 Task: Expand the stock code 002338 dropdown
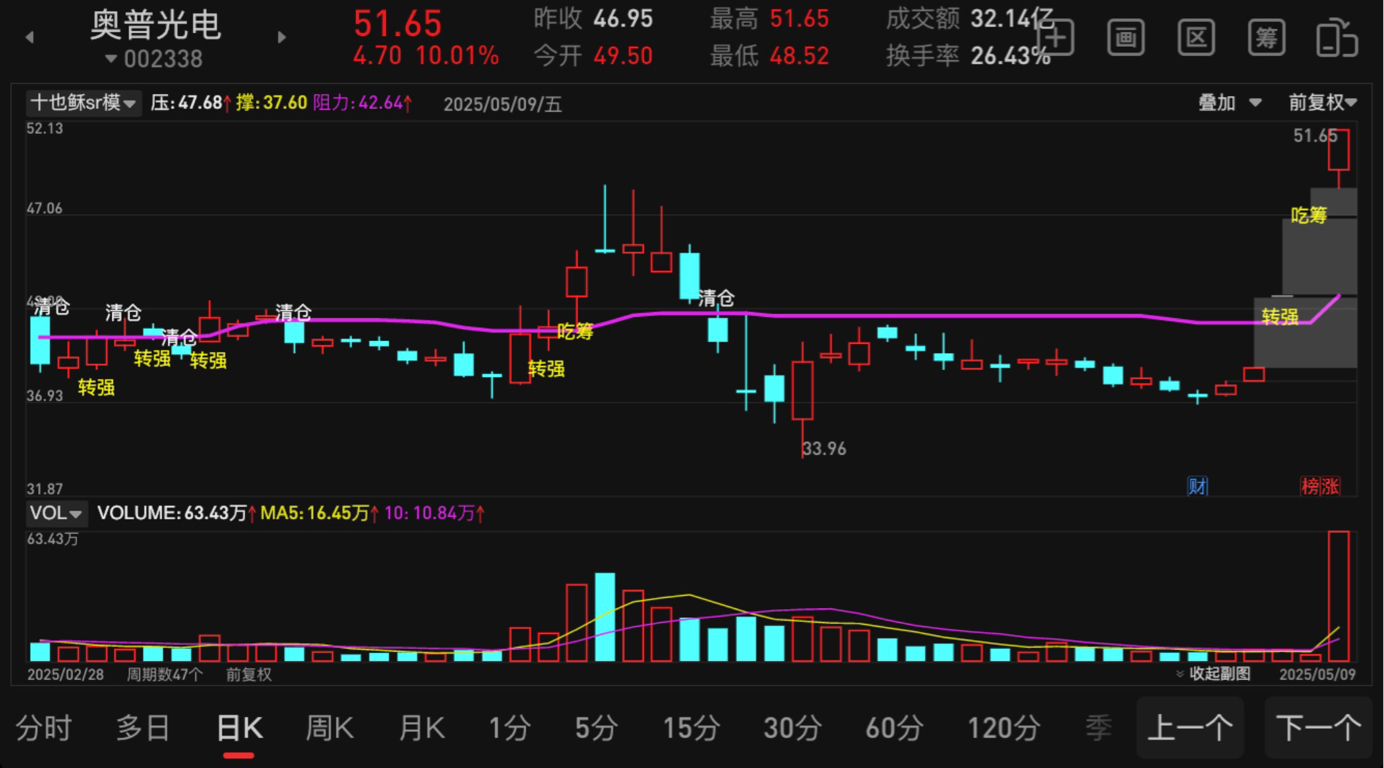coord(153,59)
